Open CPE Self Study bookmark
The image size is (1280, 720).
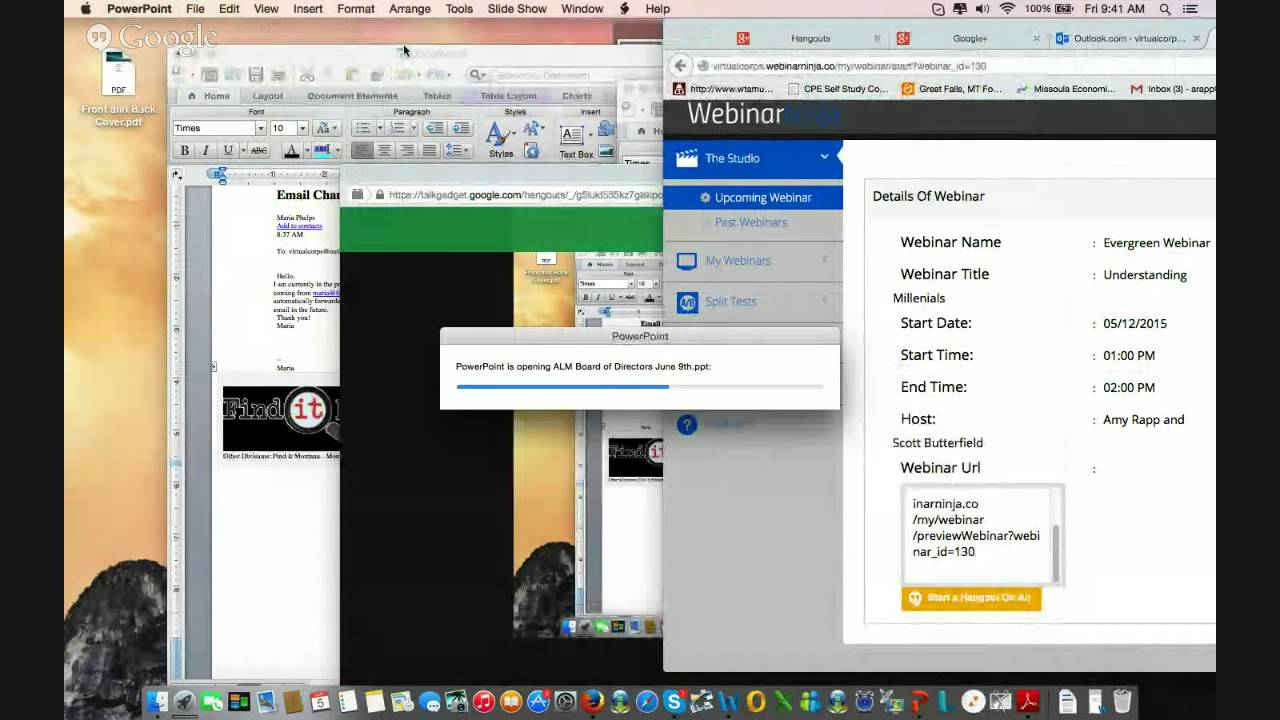[x=836, y=89]
